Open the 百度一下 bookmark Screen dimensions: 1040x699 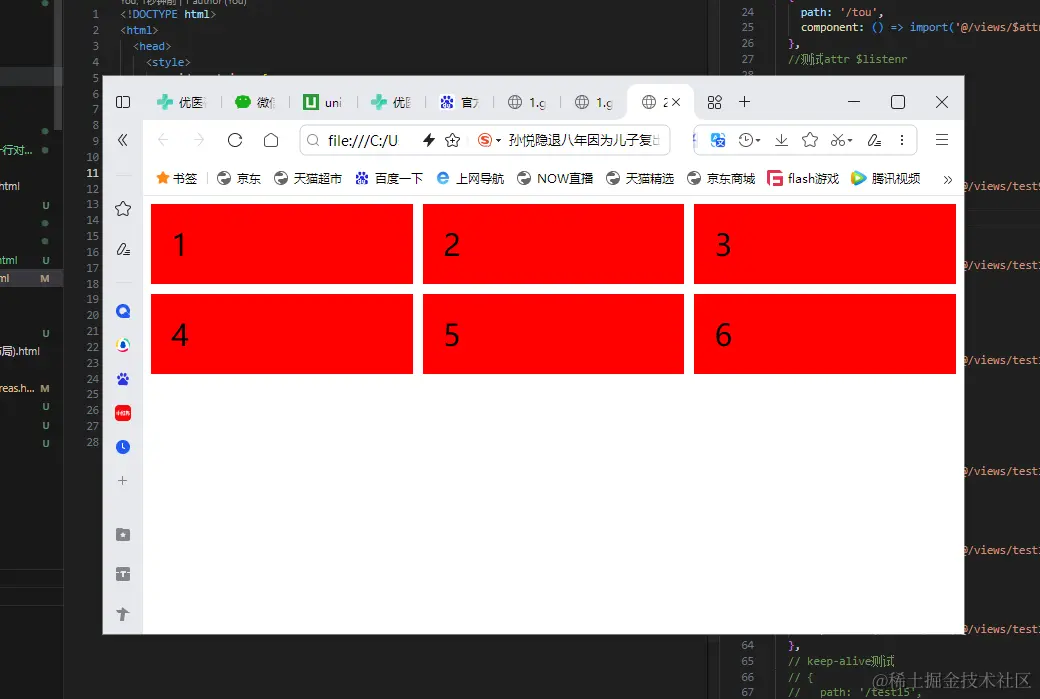[x=389, y=178]
